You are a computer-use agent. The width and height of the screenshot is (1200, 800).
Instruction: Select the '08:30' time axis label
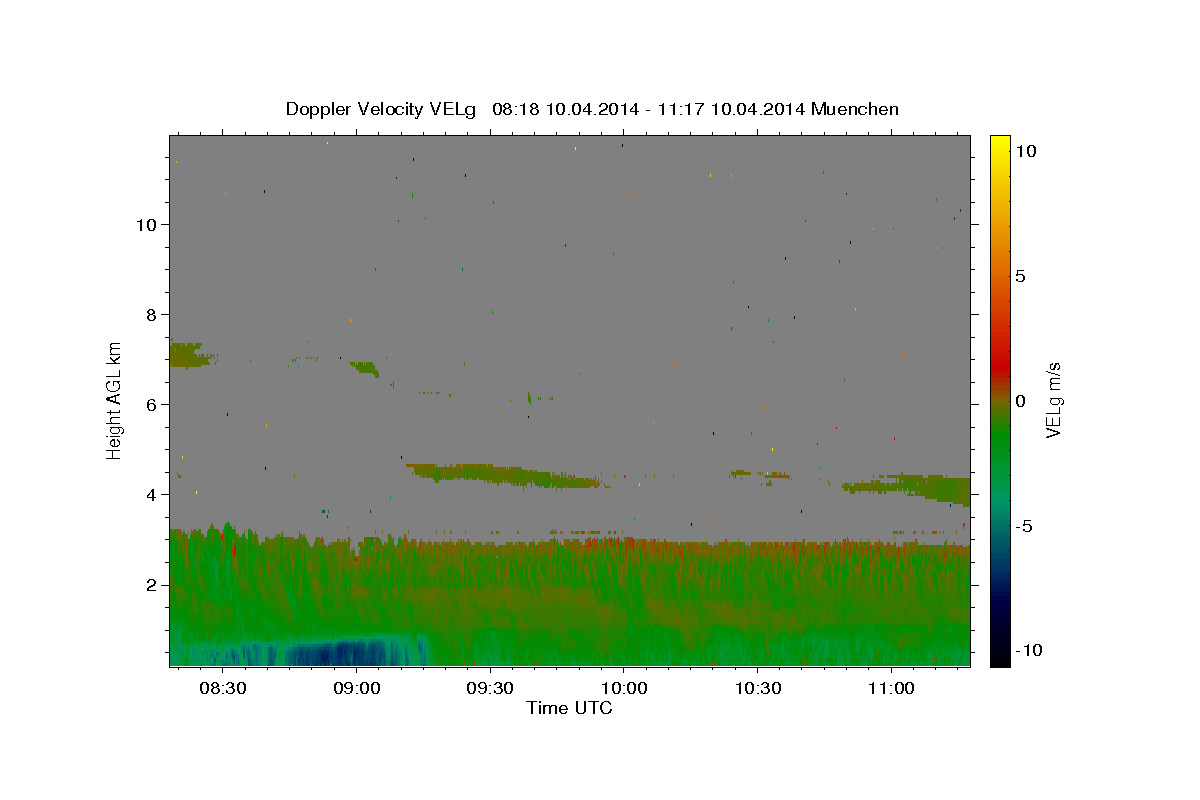222,689
